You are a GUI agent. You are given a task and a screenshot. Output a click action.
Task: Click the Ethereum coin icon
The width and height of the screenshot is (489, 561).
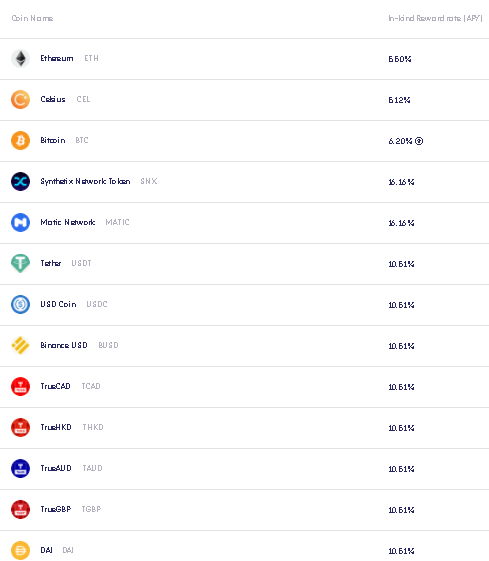coord(20,58)
